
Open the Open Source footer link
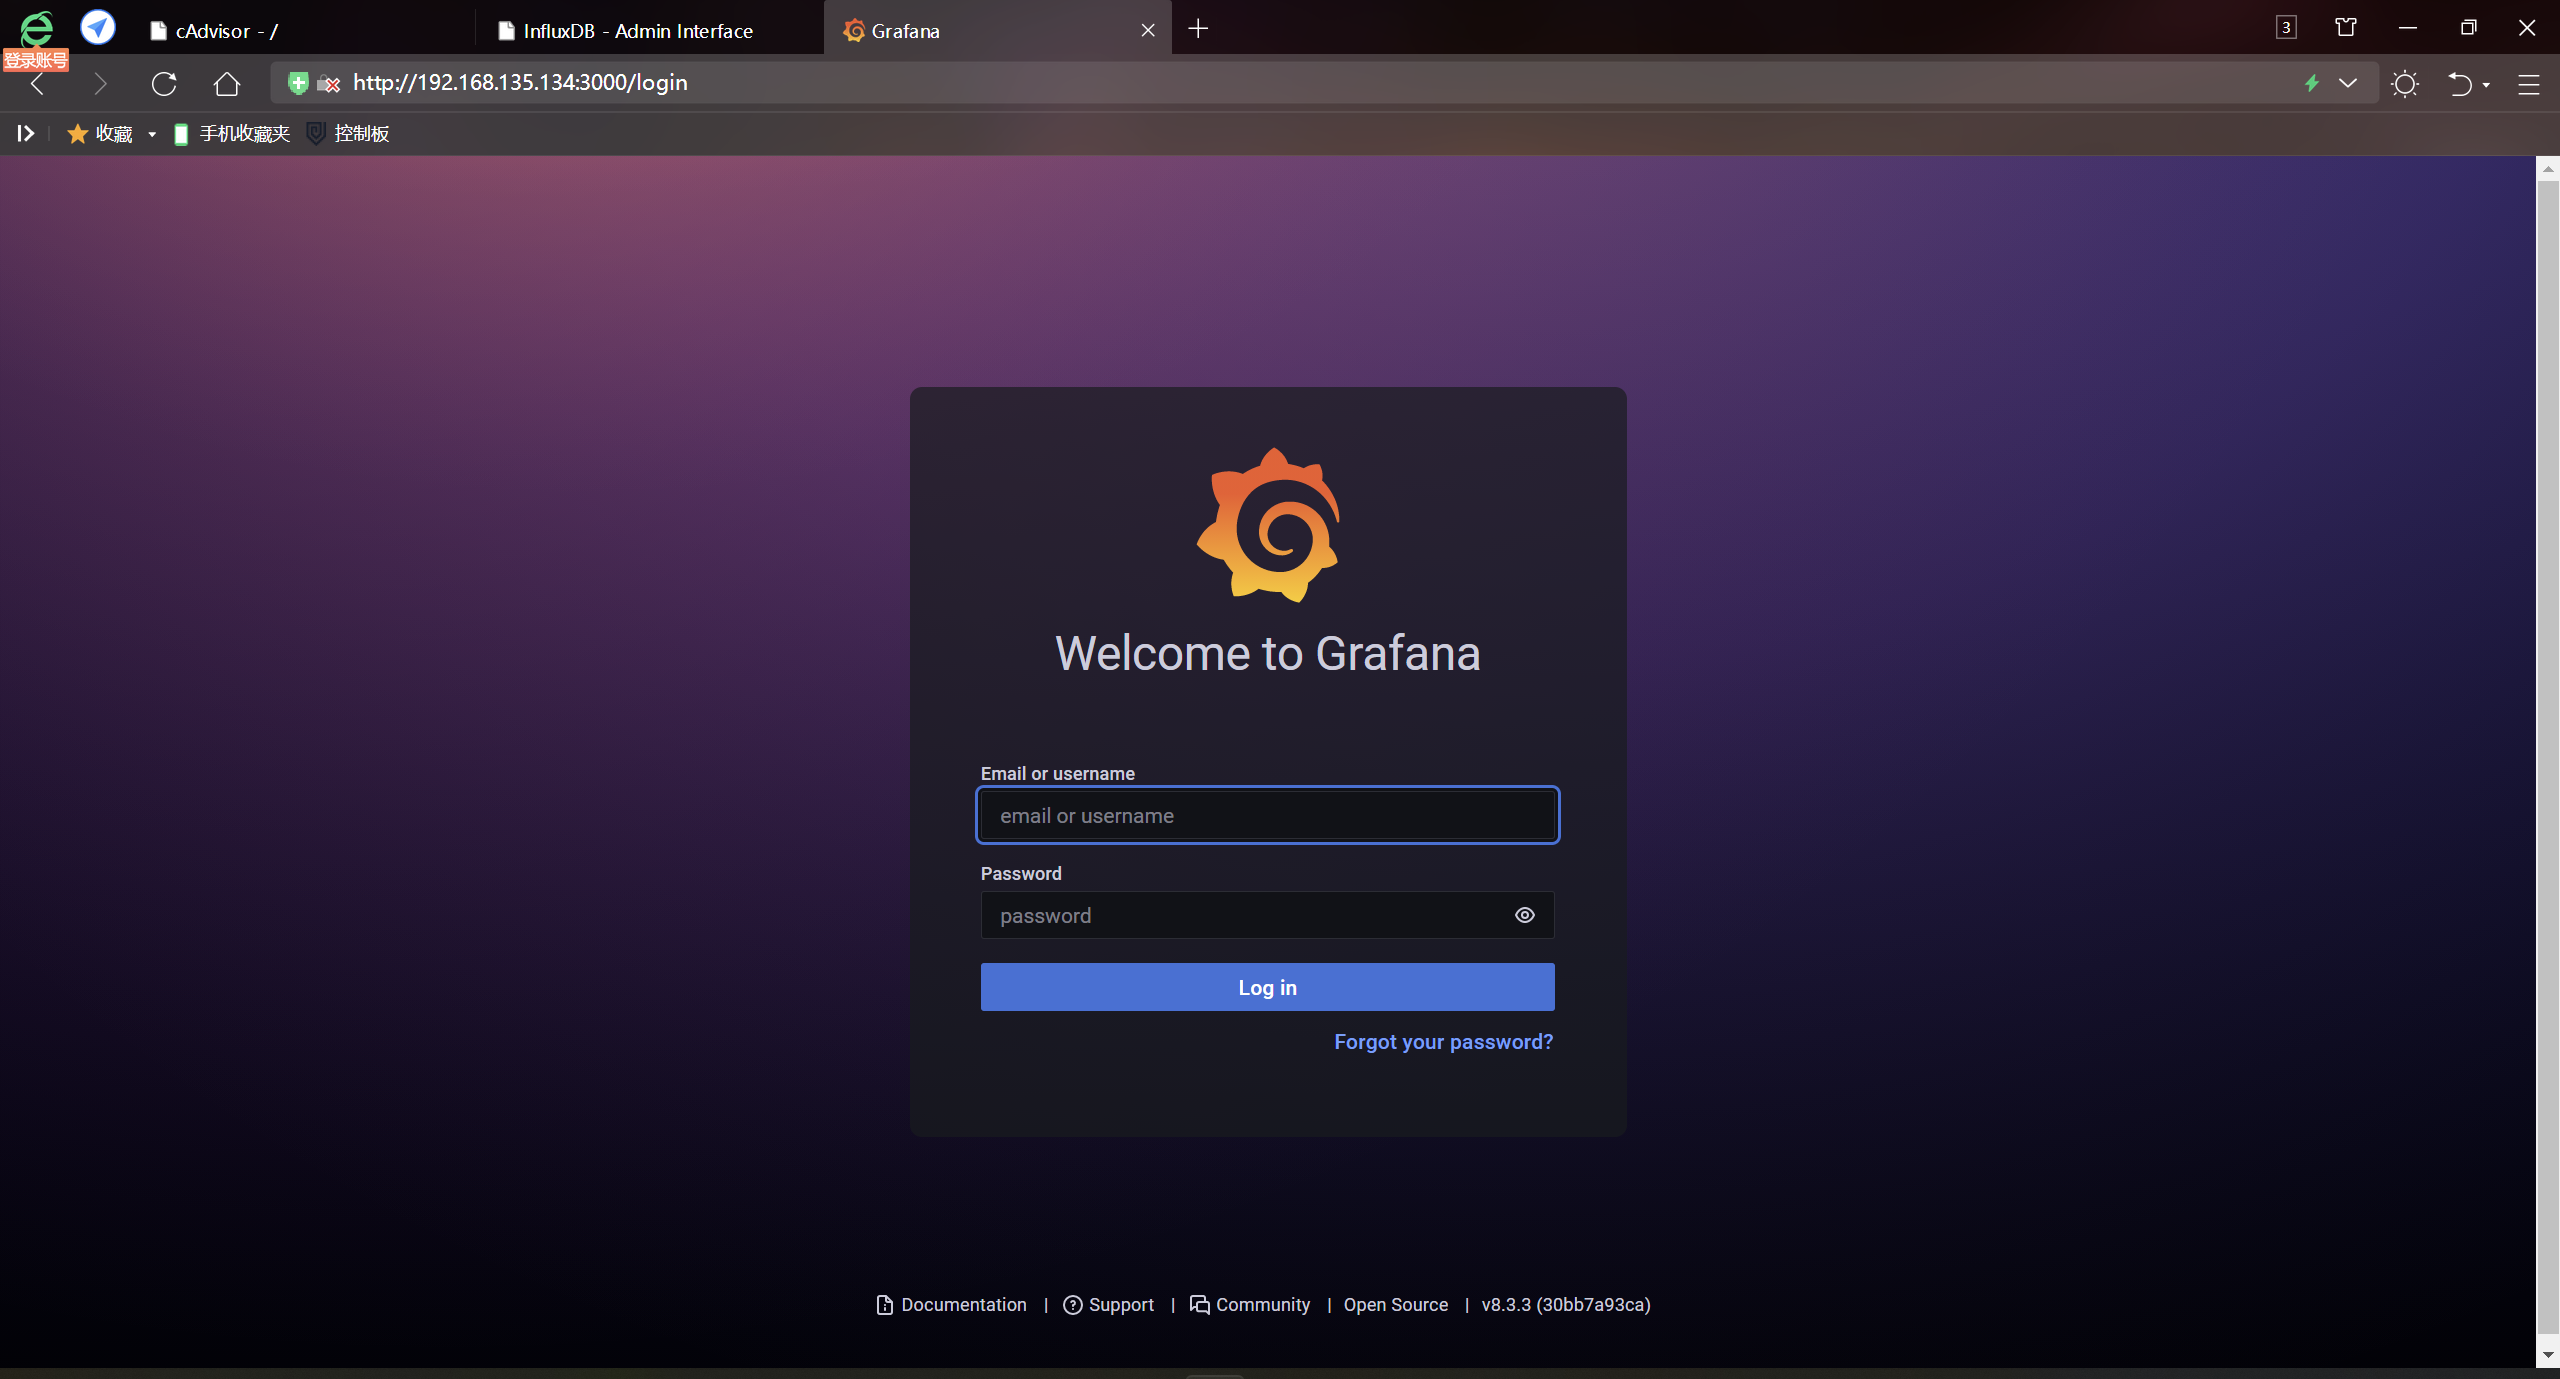[x=1396, y=1305]
